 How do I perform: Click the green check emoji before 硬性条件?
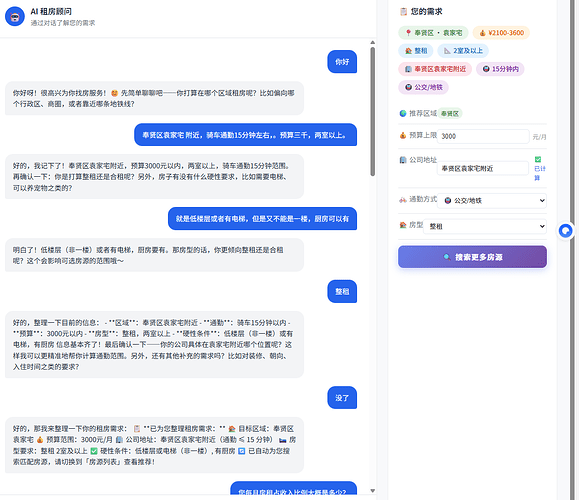click(94, 451)
